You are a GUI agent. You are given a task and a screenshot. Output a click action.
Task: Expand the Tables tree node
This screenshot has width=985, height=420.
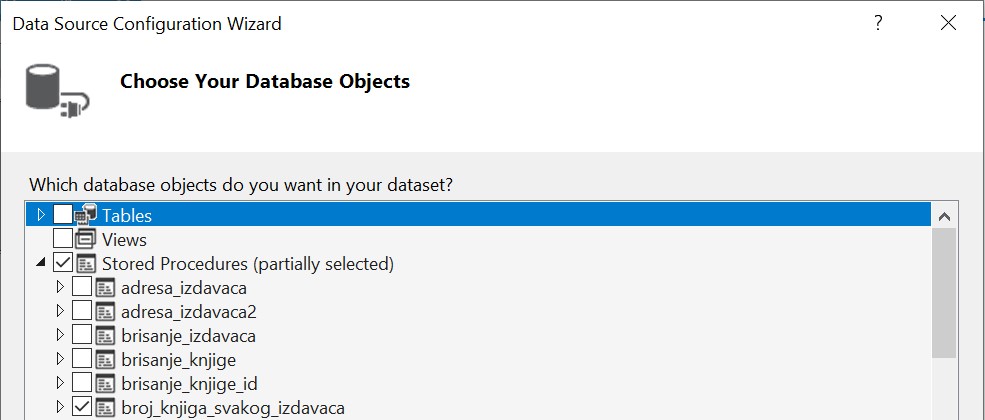click(x=41, y=215)
